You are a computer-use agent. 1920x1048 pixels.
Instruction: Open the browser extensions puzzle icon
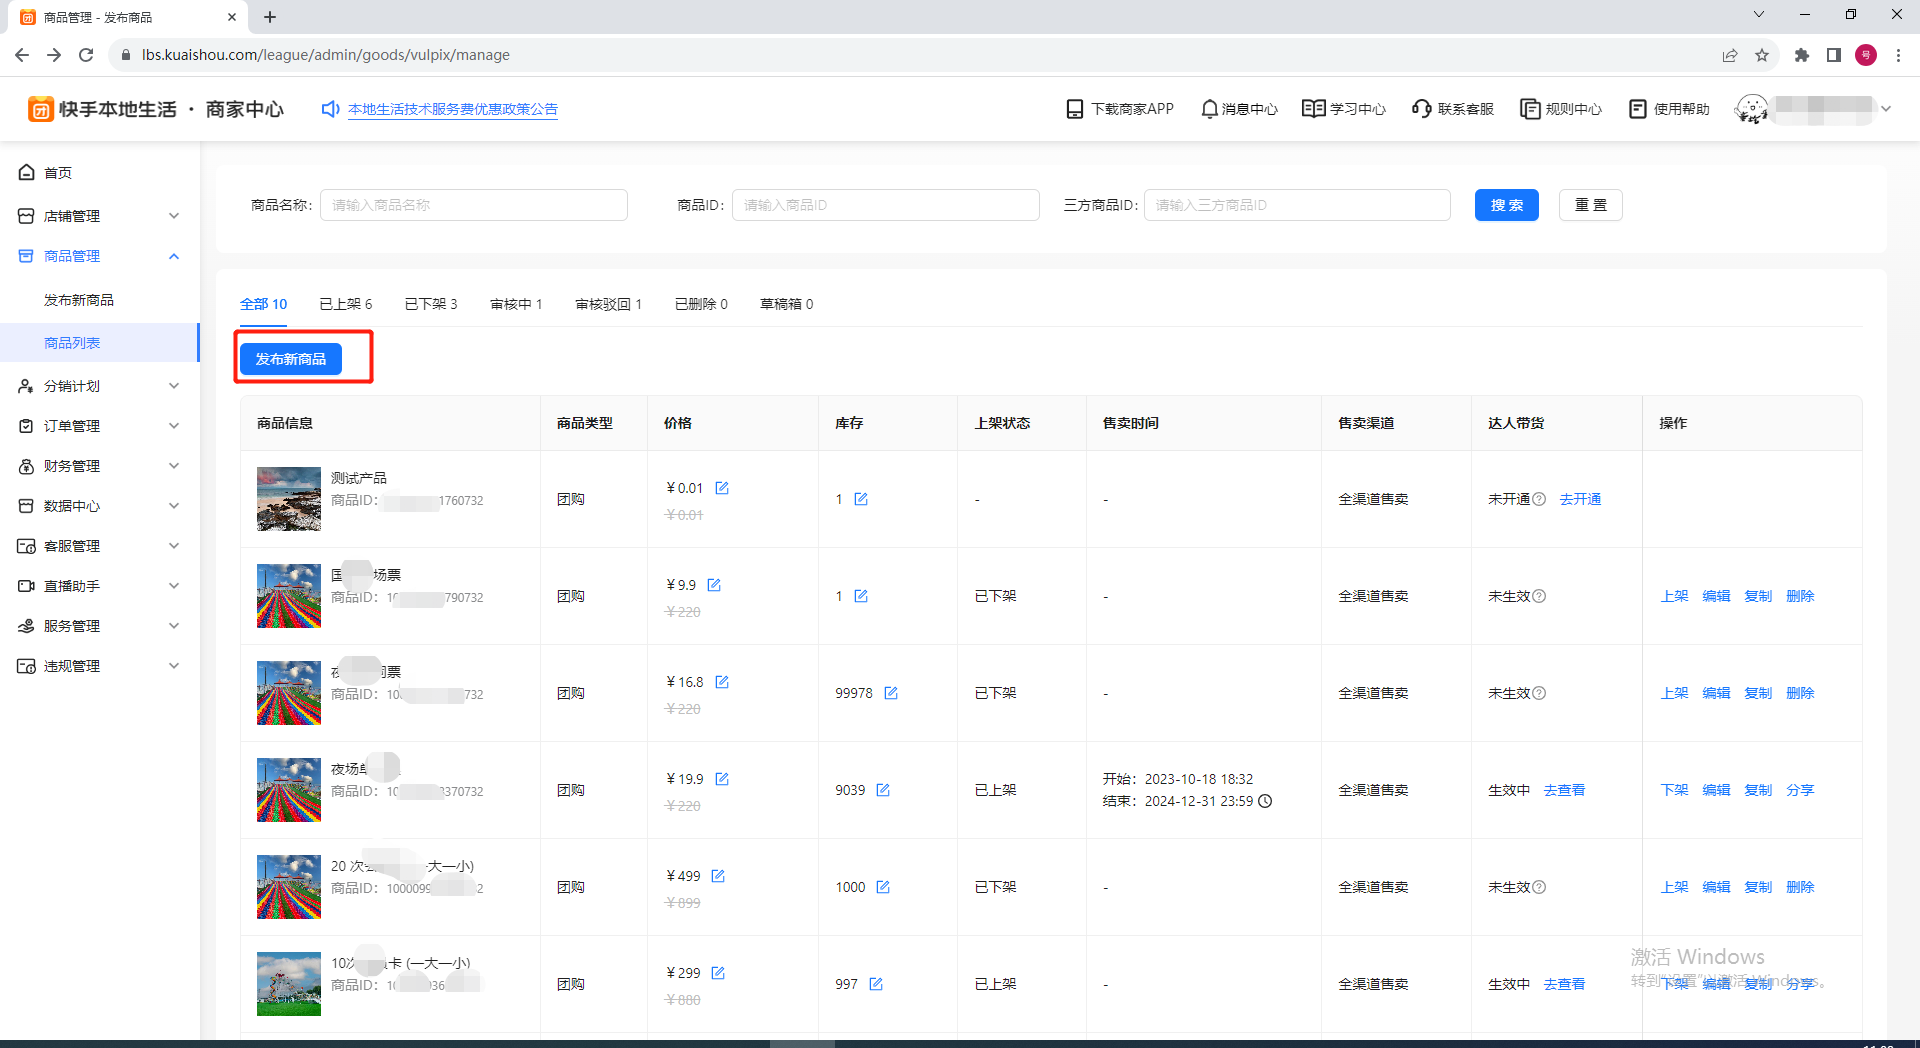tap(1801, 55)
